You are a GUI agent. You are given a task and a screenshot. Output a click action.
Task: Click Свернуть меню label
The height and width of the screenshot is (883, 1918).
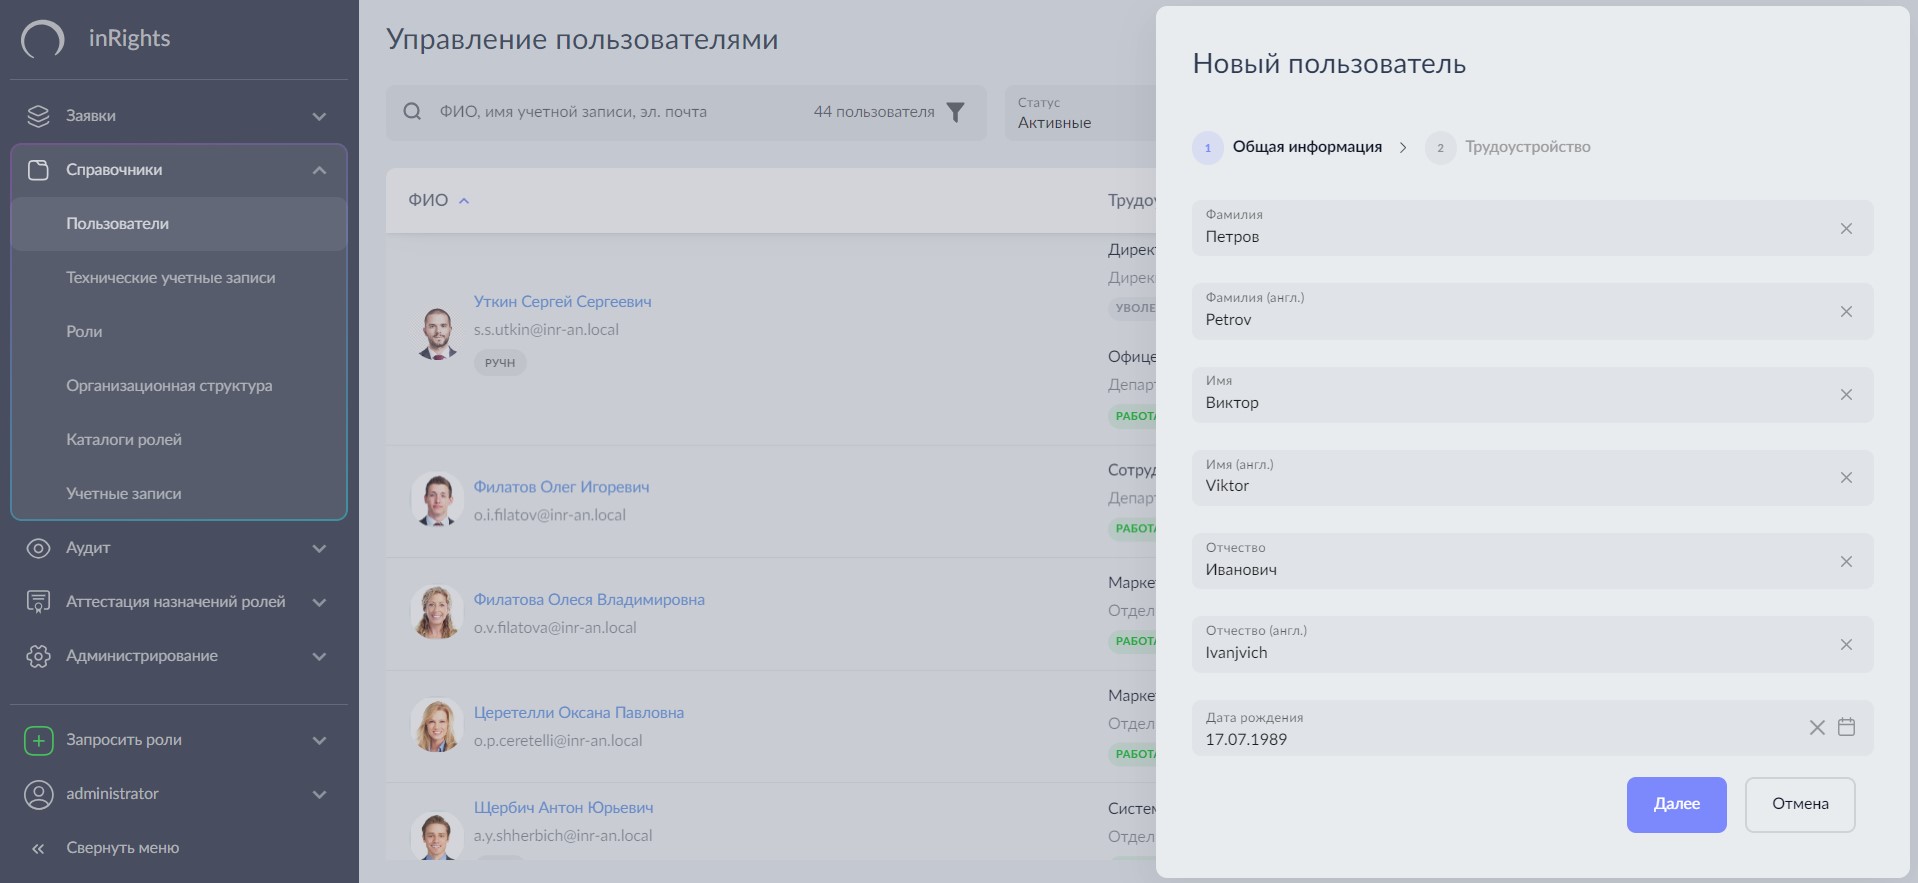(x=123, y=849)
